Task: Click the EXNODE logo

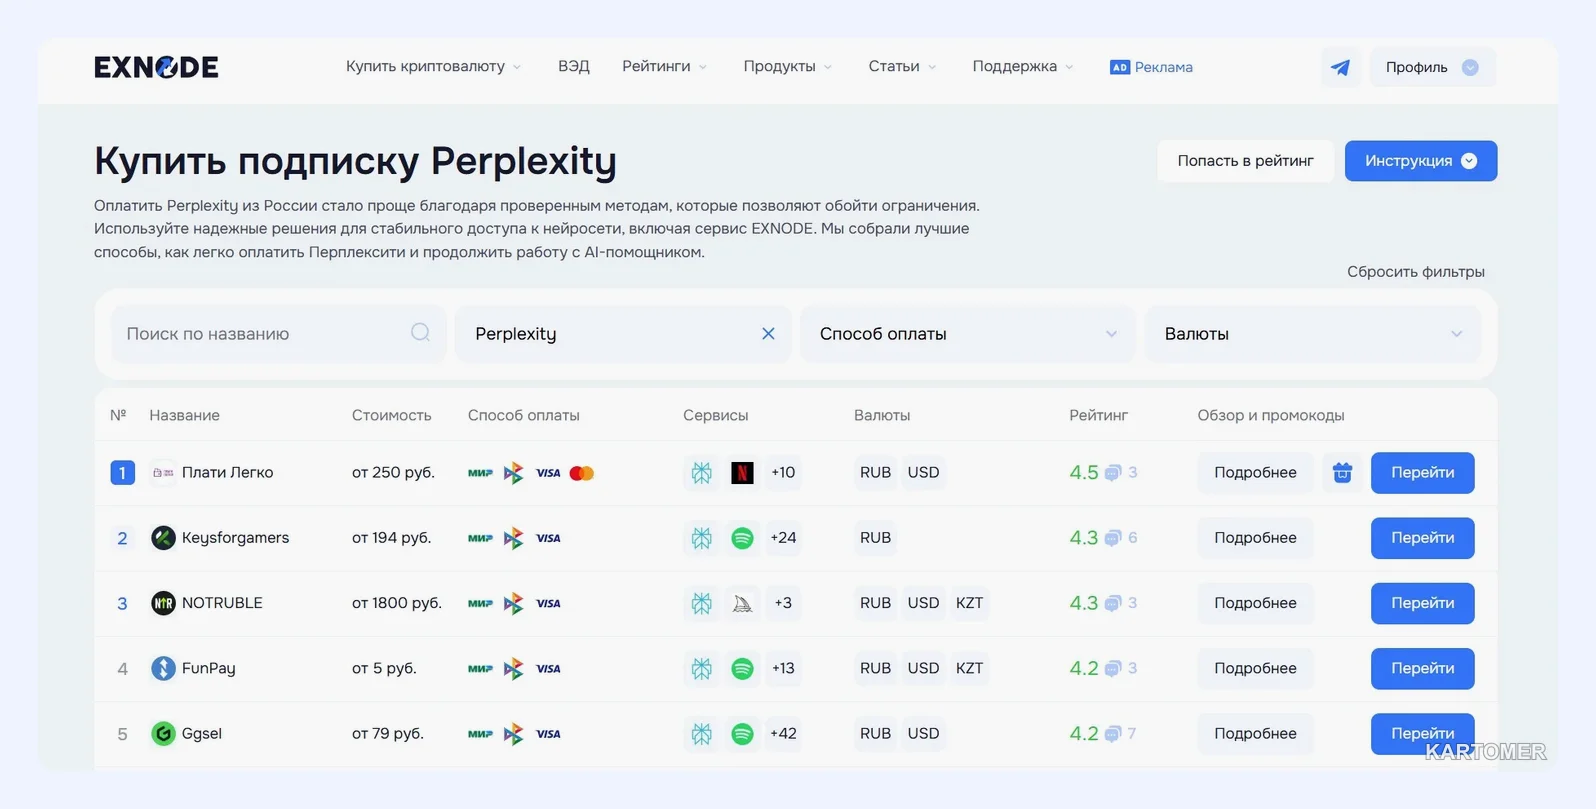Action: pos(156,67)
